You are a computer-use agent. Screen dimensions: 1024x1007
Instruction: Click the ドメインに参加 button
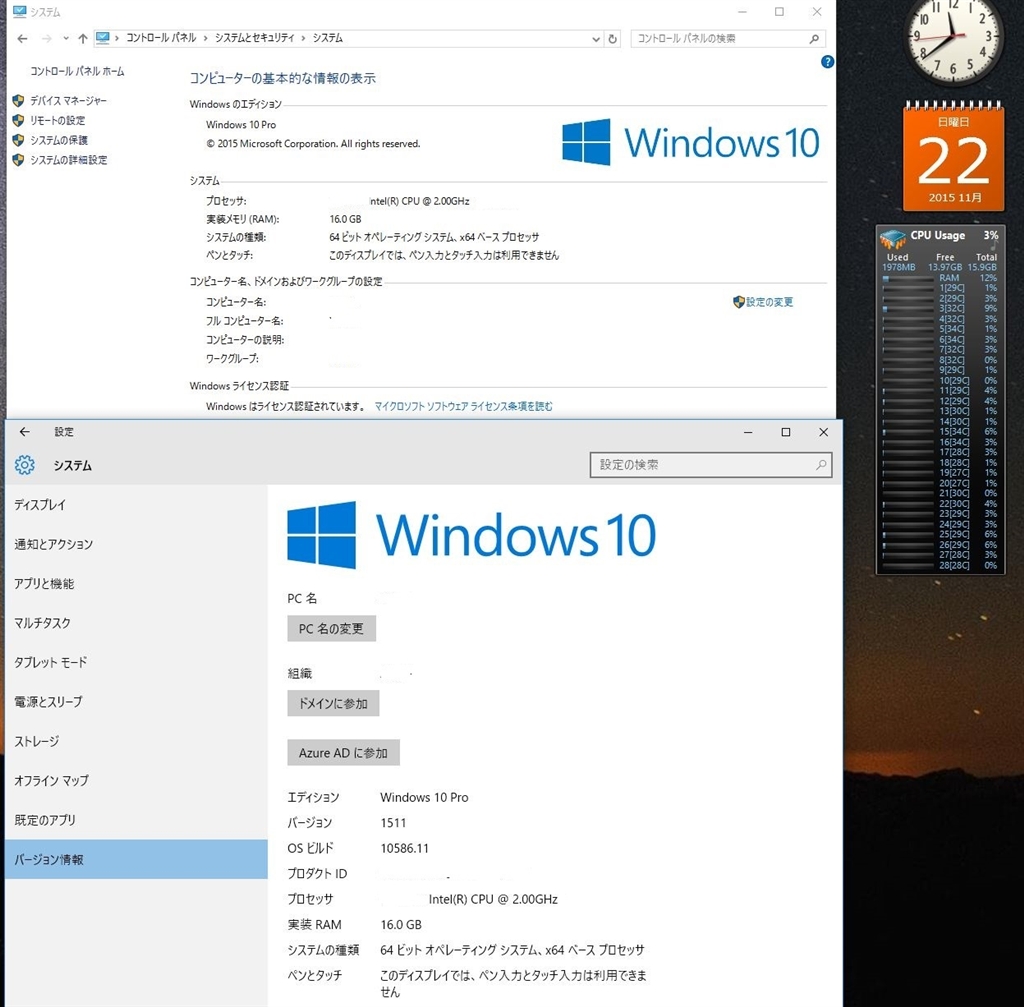click(333, 703)
